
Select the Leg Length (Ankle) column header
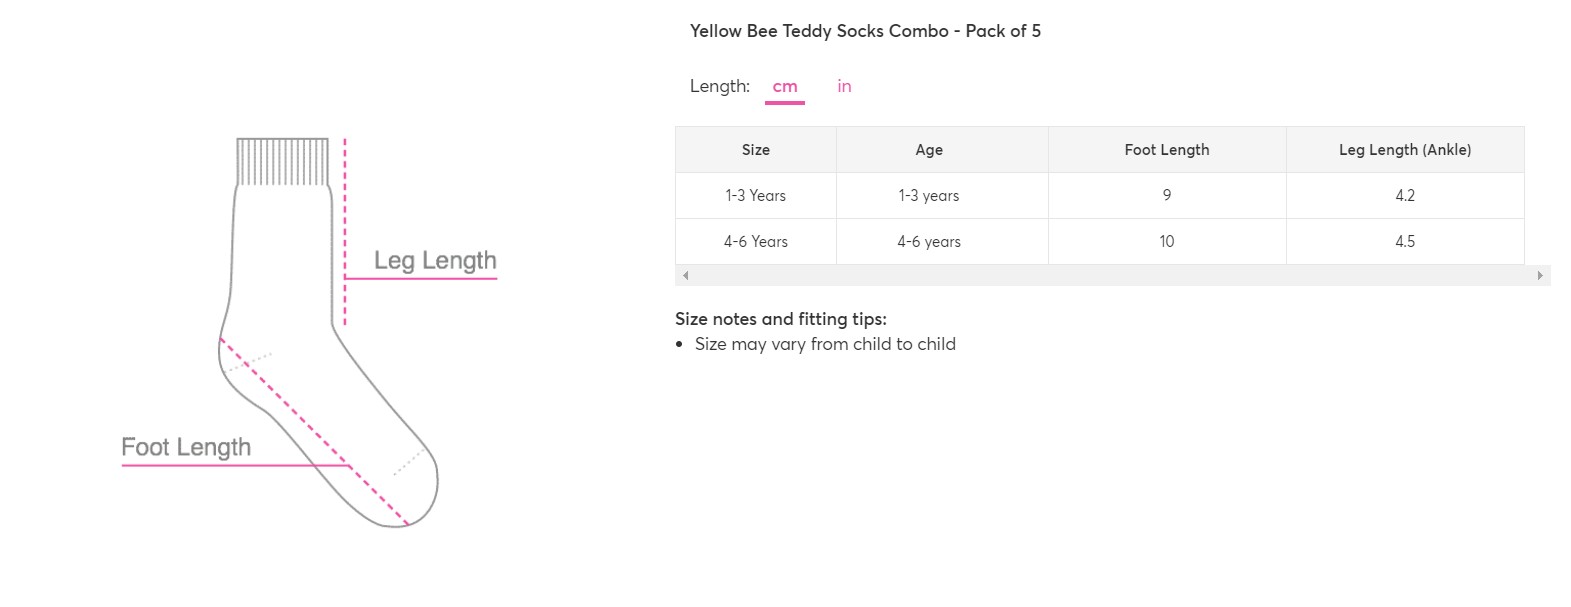(x=1405, y=150)
